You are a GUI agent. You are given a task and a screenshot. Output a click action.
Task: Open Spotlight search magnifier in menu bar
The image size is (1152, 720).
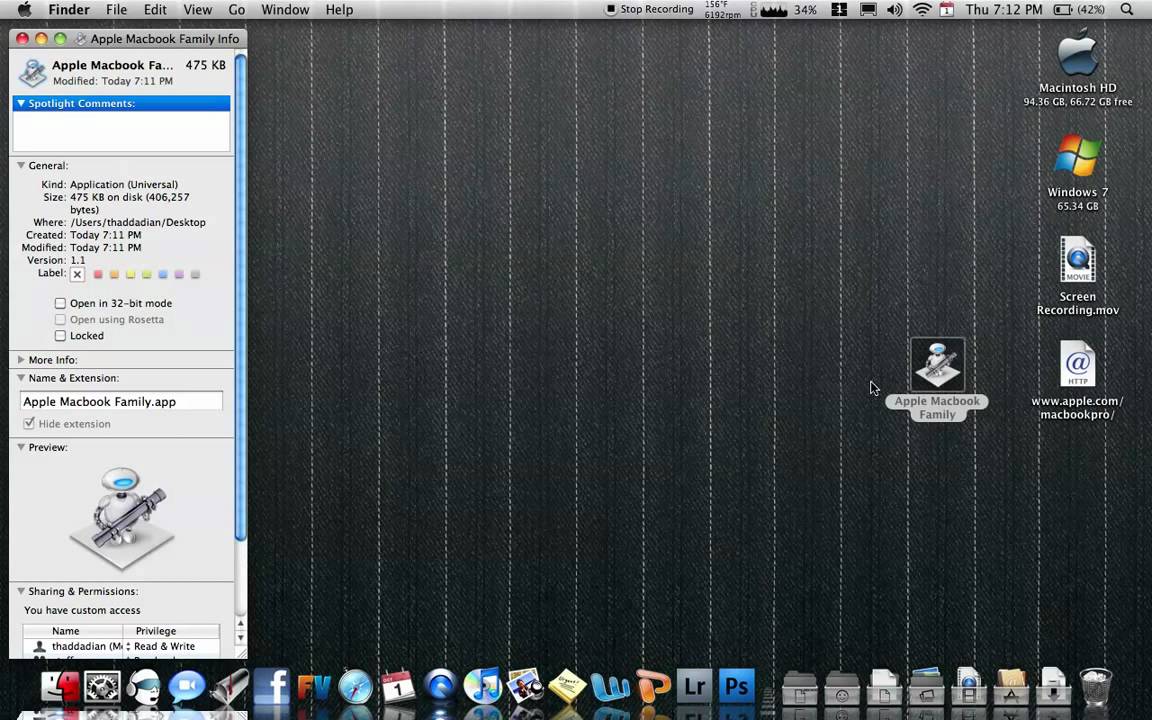[x=1127, y=10]
